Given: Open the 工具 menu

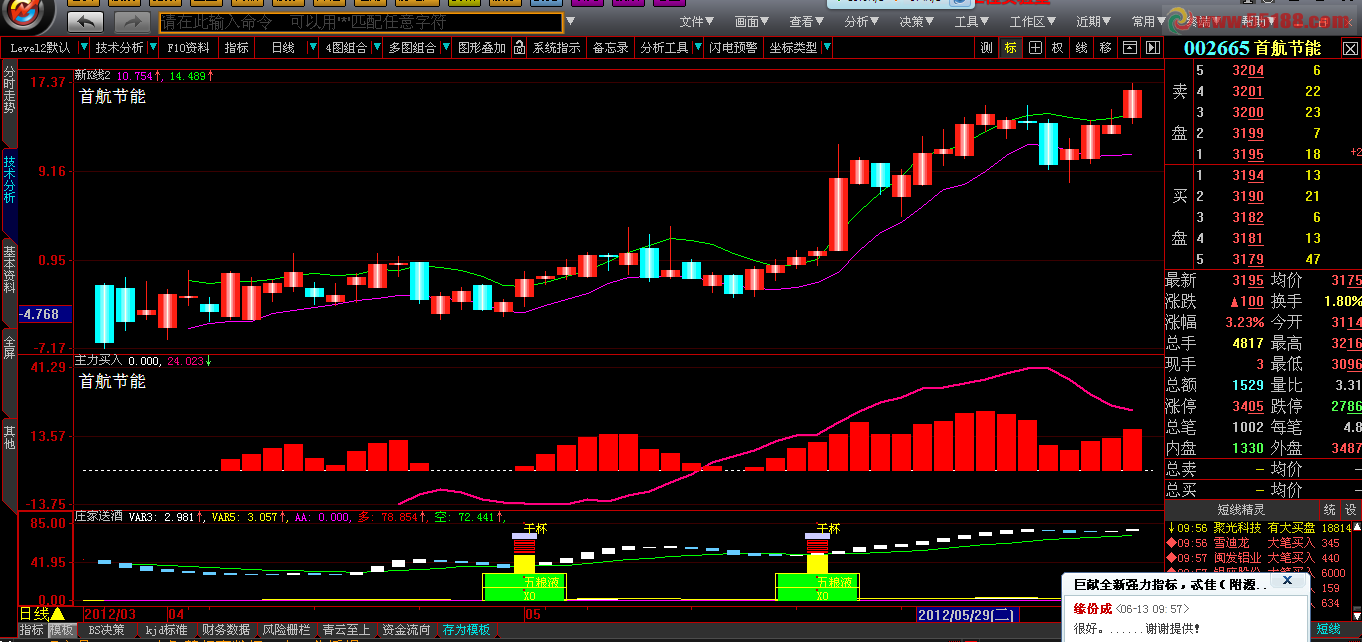Looking at the screenshot, I should click(972, 21).
